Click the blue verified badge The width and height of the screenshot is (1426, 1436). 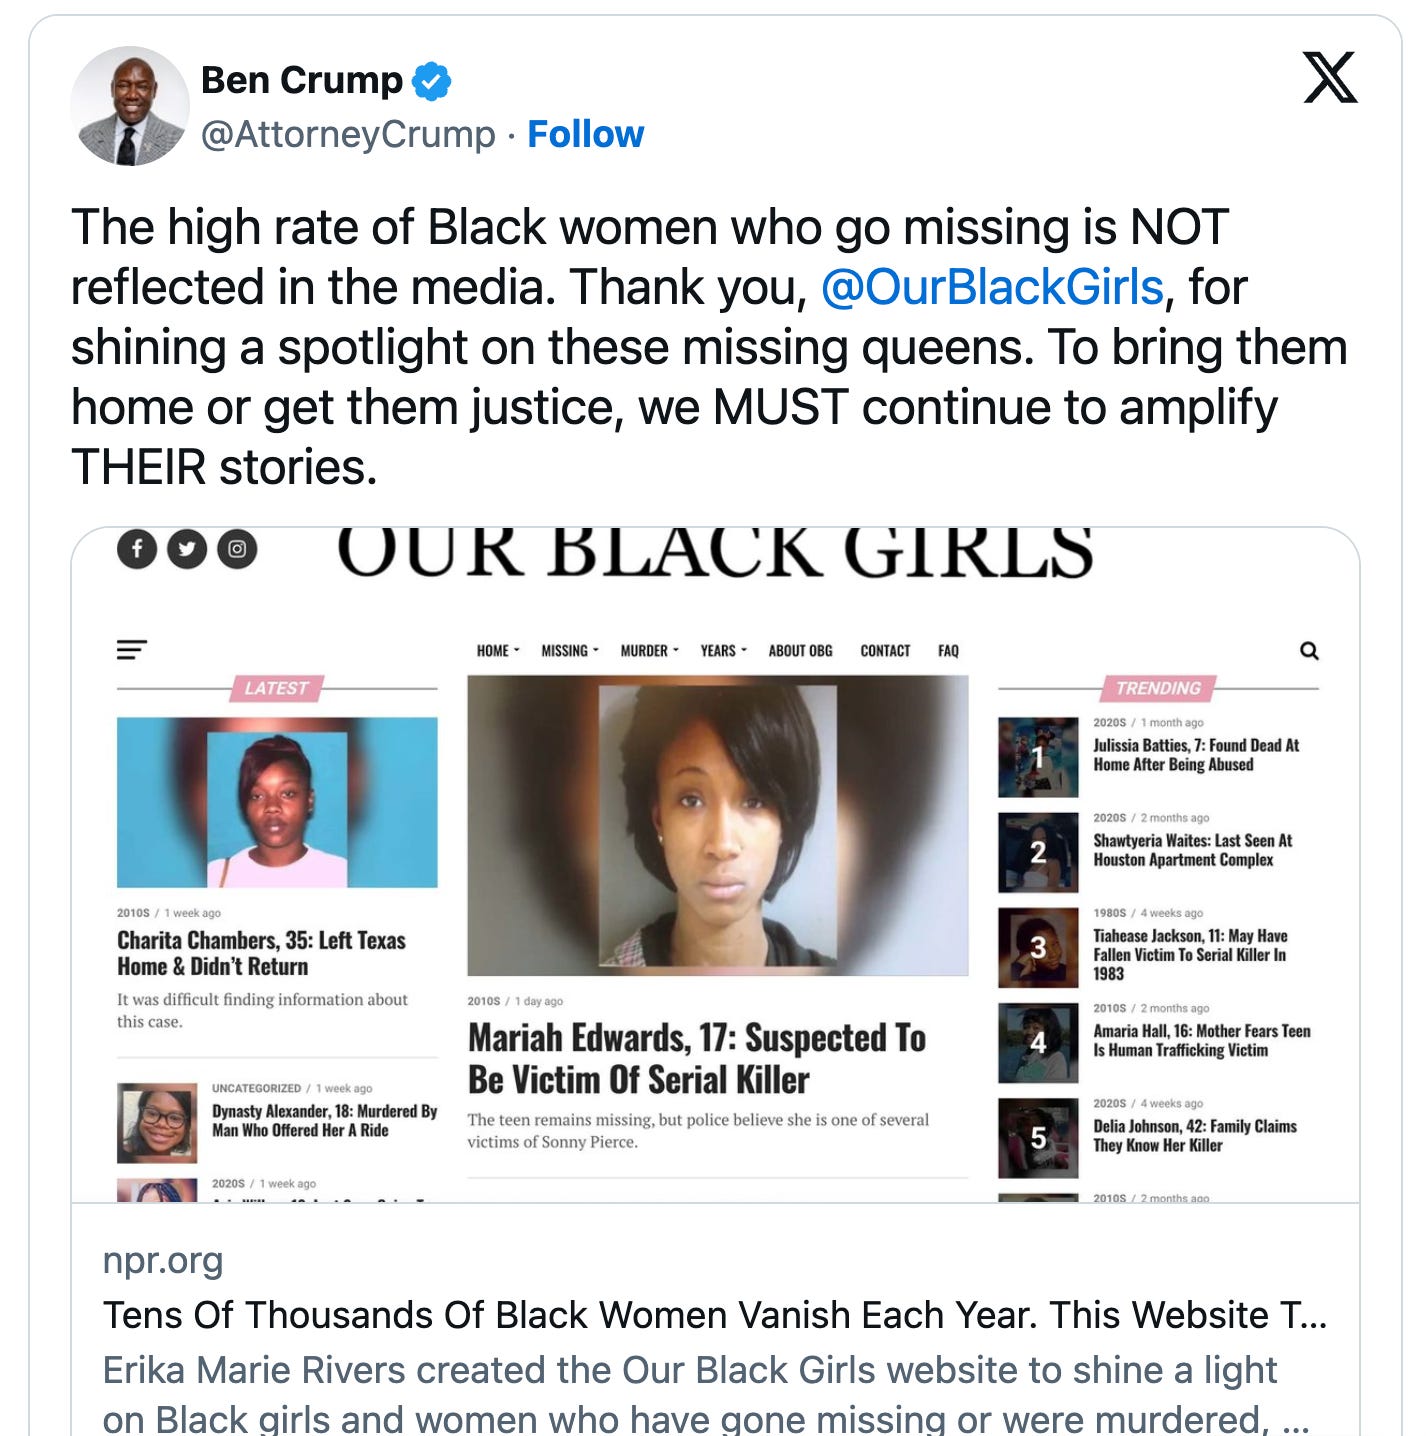tap(432, 81)
